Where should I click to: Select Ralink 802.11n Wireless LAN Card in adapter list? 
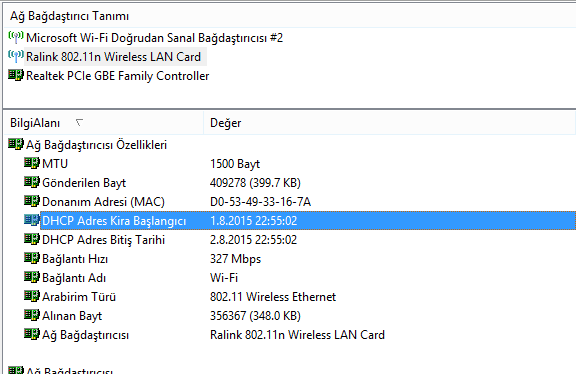114,57
